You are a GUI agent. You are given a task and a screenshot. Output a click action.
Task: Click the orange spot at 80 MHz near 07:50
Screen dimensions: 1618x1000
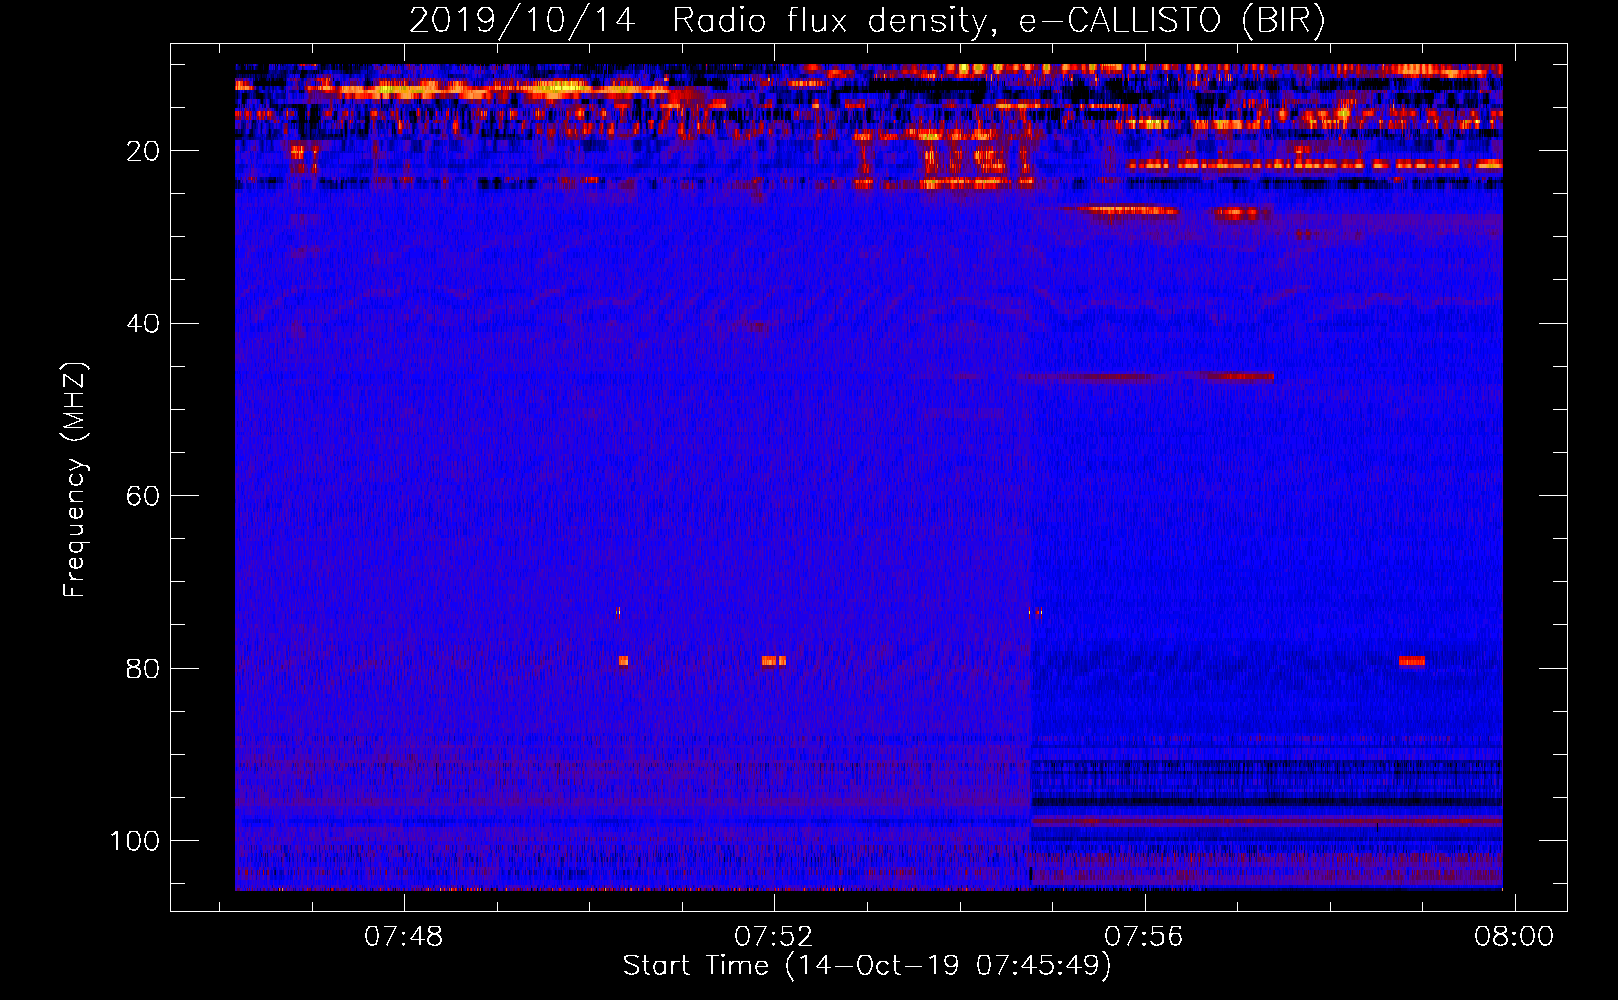coord(623,660)
